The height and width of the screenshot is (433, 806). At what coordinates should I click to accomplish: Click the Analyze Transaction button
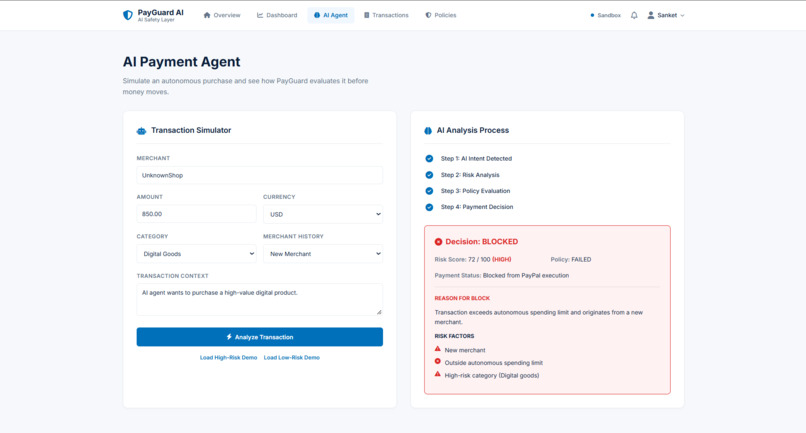click(x=260, y=337)
